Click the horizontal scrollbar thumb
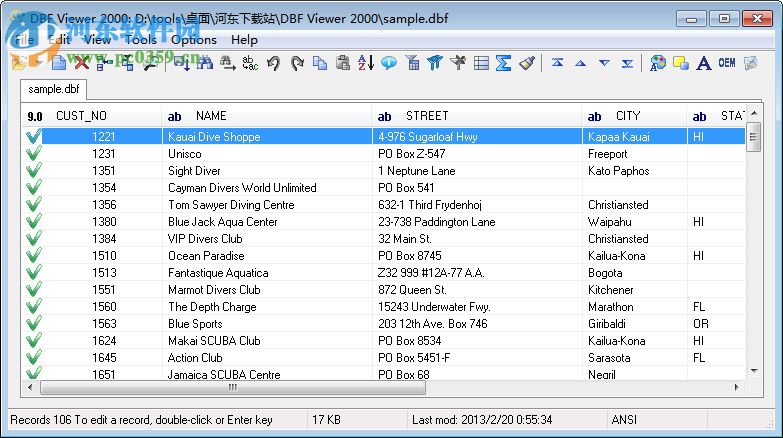783x438 pixels. (x=233, y=388)
